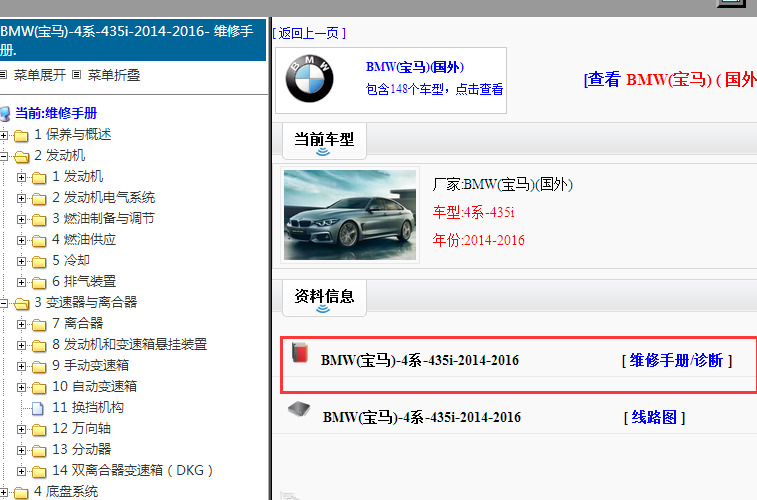
Task: Click the repair manual row title BMW(宝马)-4系-435i-2014-2016
Action: (420, 361)
